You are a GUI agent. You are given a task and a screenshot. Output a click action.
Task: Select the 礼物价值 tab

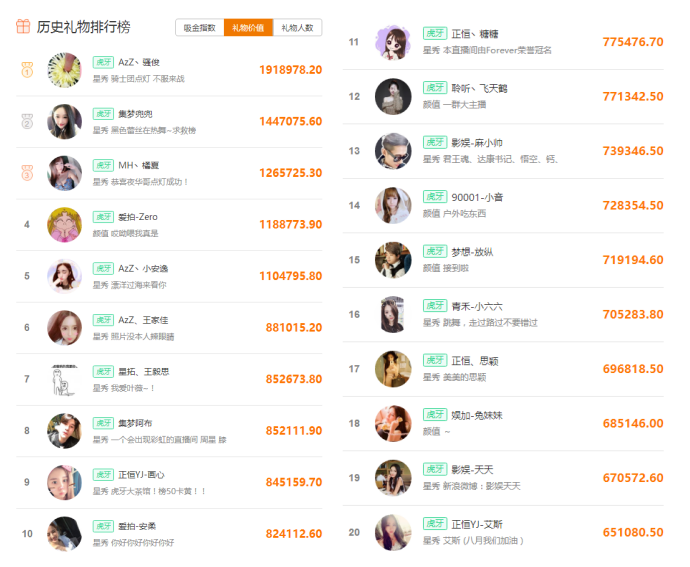pyautogui.click(x=248, y=28)
